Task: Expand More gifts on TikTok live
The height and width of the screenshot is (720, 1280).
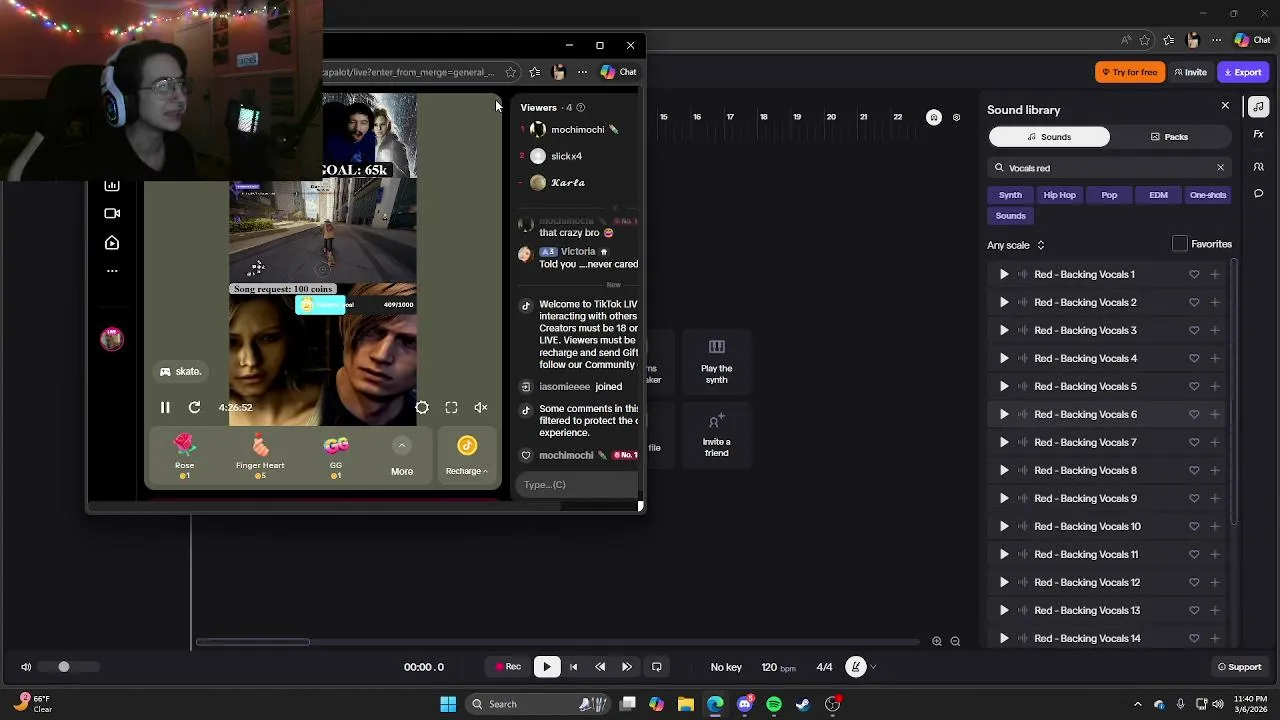Action: [x=402, y=456]
